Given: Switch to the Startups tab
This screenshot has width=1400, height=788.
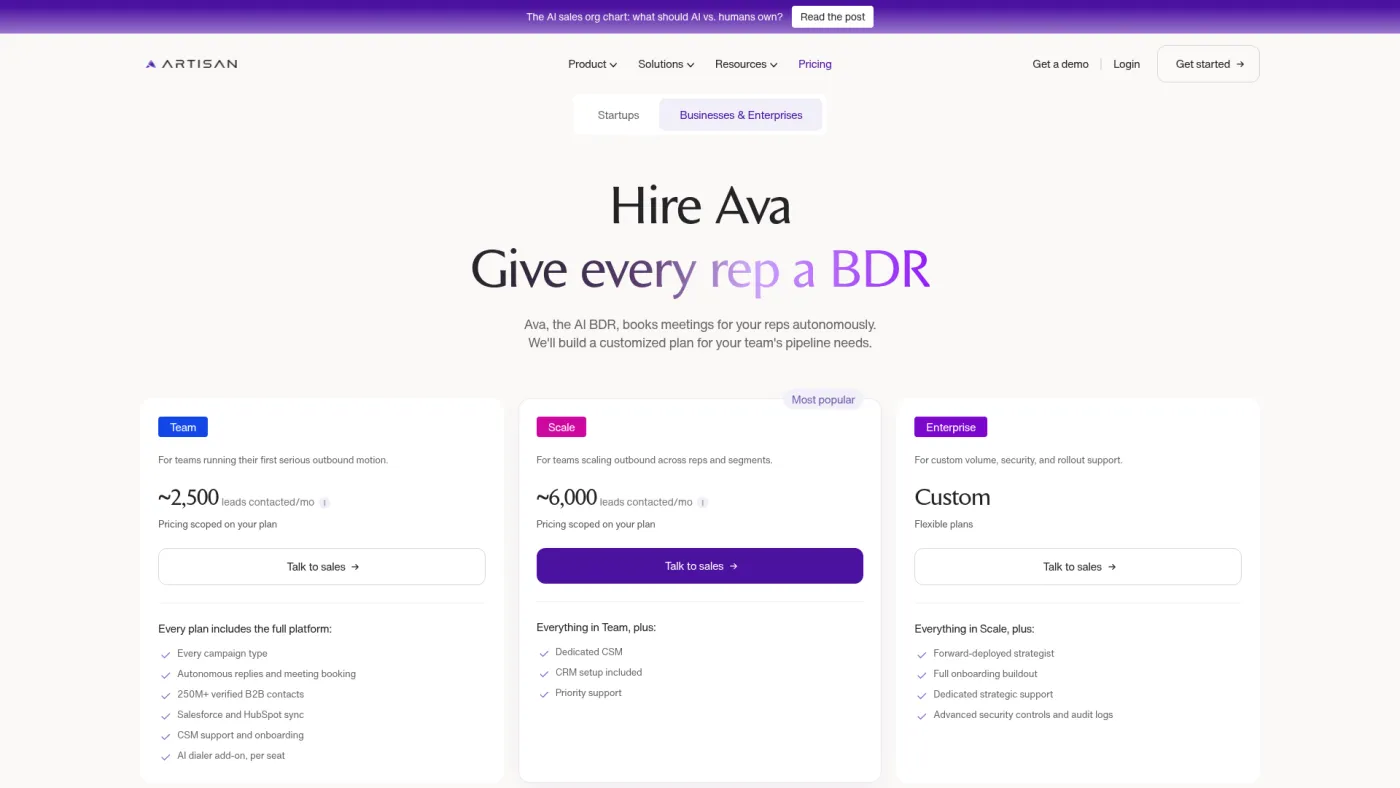Looking at the screenshot, I should pos(618,115).
